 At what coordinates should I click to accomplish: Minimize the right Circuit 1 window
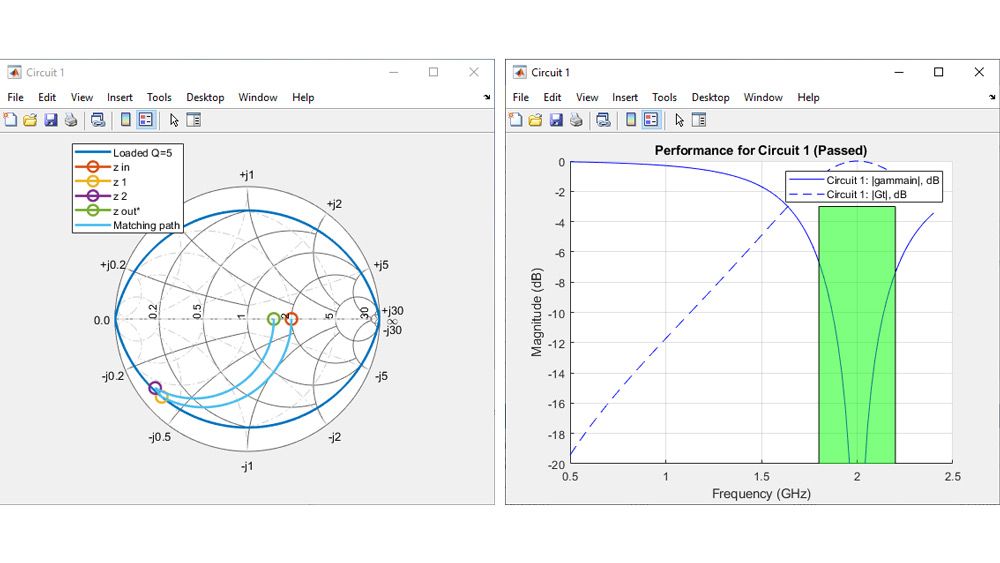(x=899, y=72)
